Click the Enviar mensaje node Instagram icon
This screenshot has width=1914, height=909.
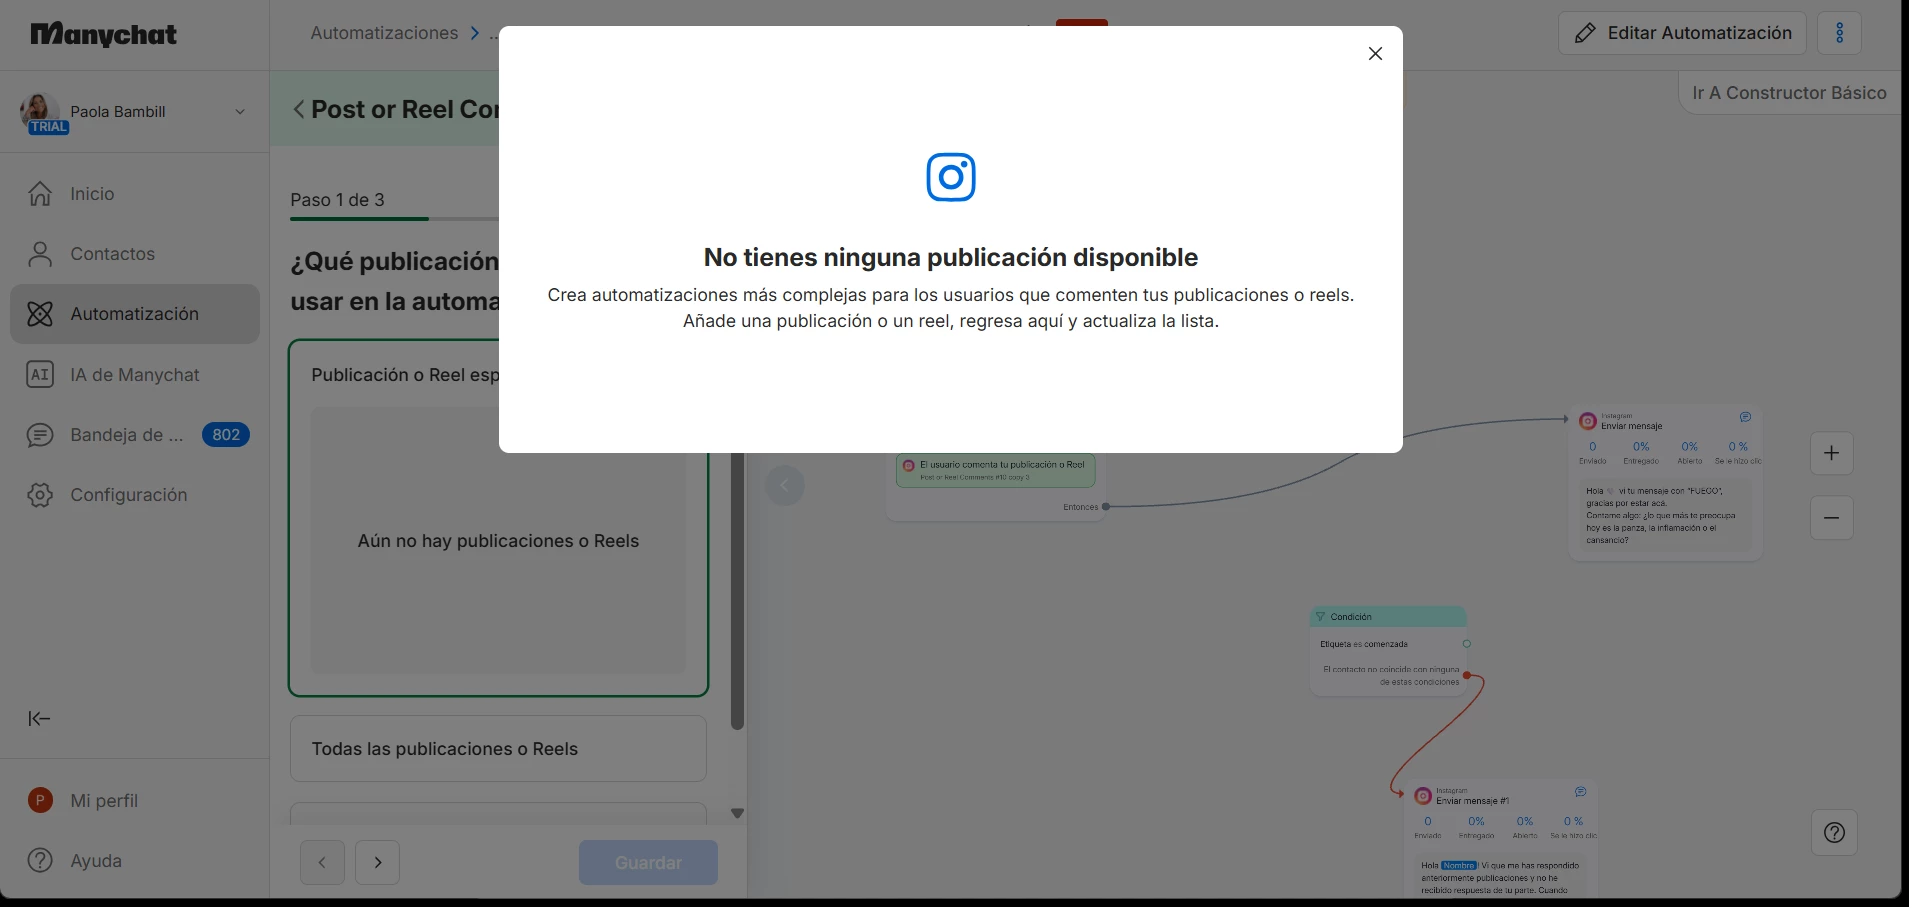(1588, 421)
